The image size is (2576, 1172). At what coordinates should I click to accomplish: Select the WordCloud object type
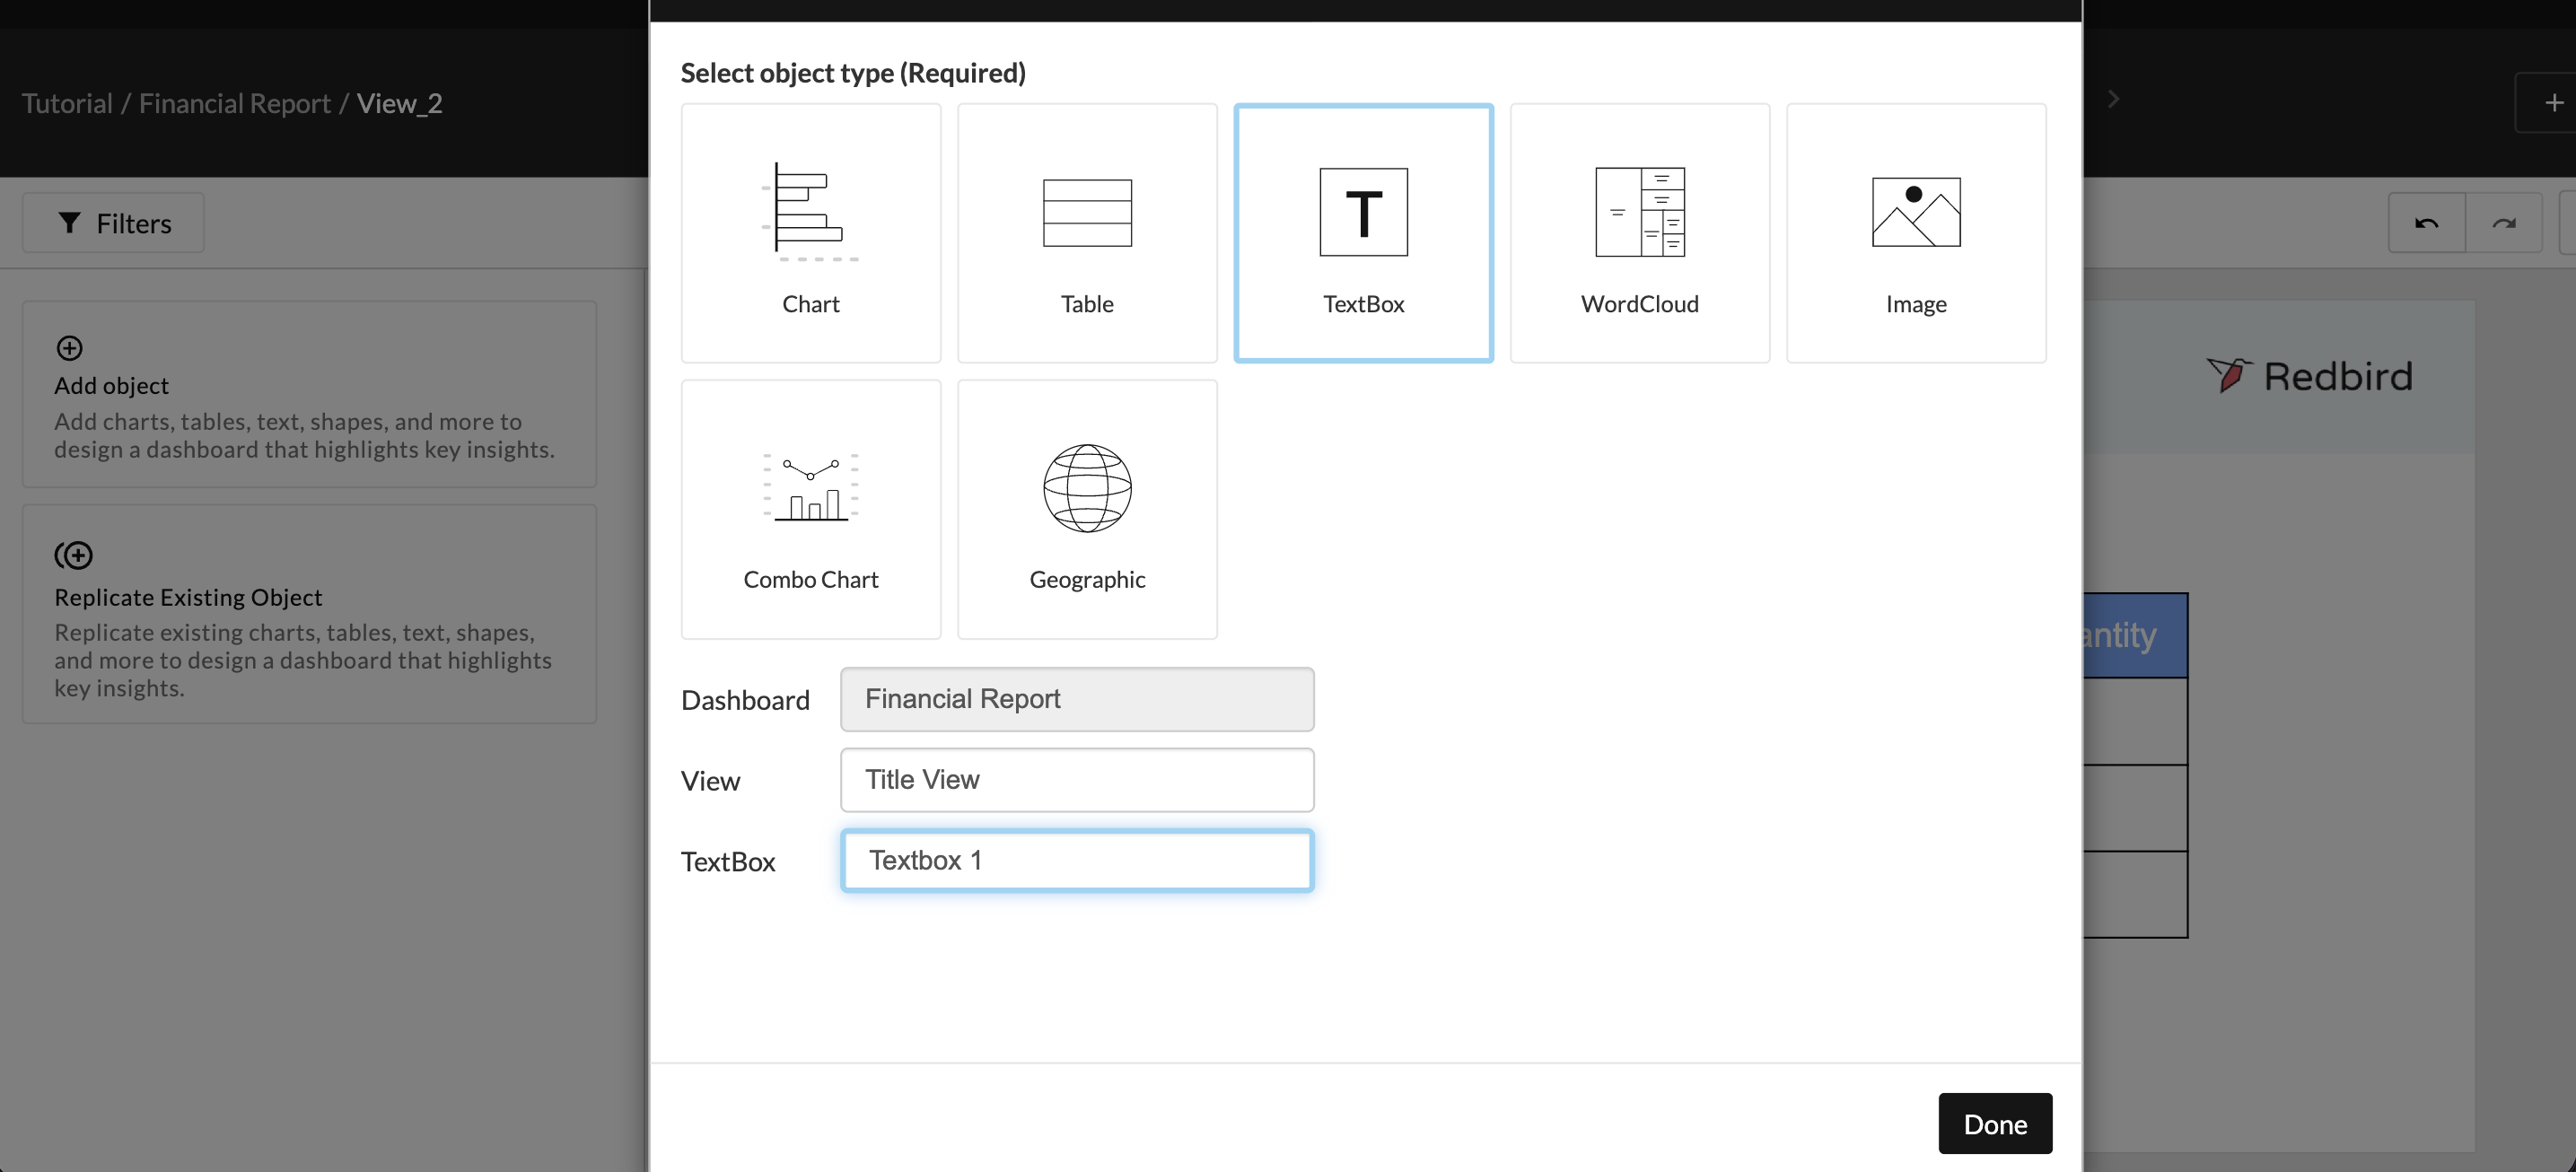(1639, 233)
